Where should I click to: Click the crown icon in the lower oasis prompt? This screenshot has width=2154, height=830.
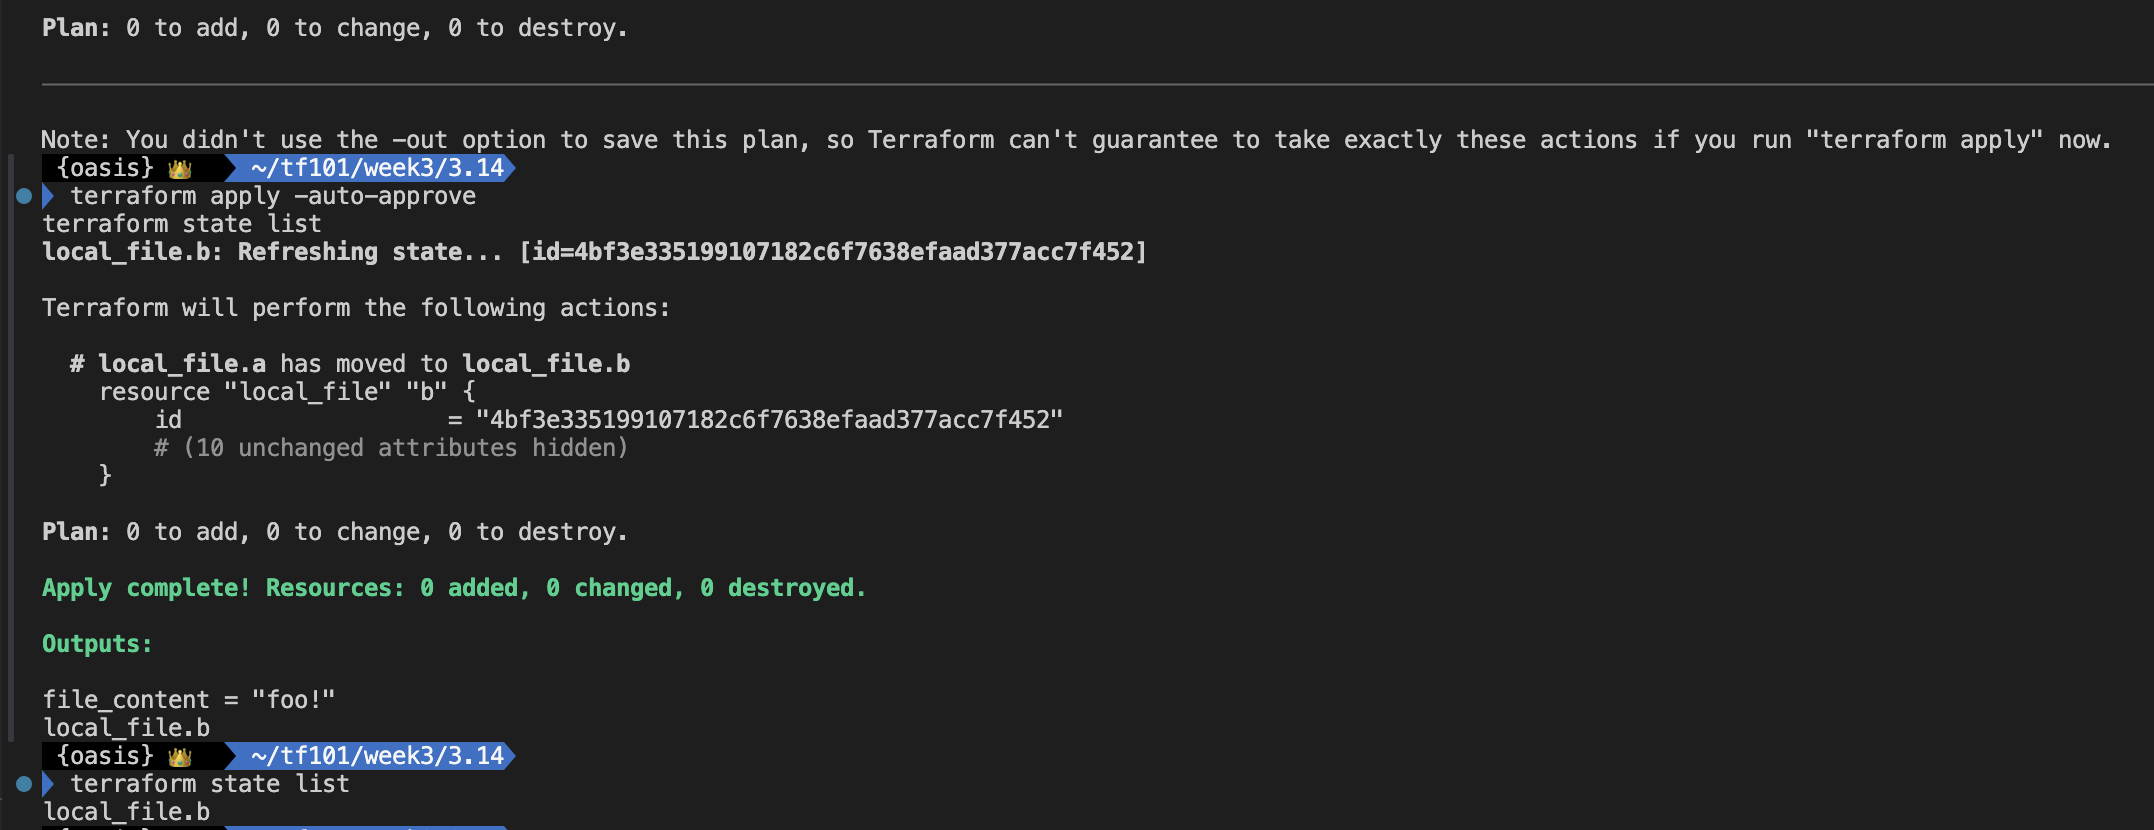point(180,756)
